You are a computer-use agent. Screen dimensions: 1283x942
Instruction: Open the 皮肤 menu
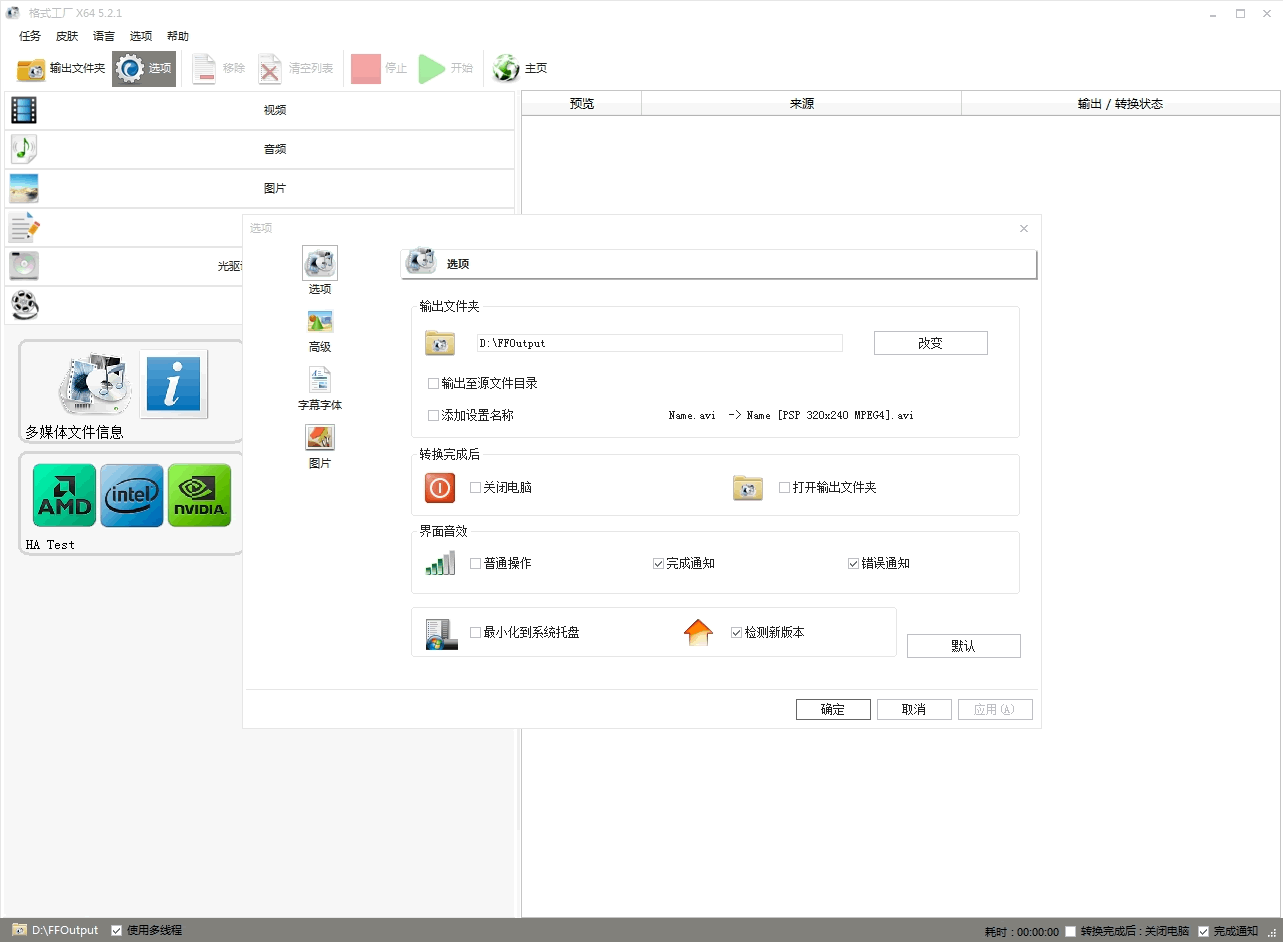(67, 36)
